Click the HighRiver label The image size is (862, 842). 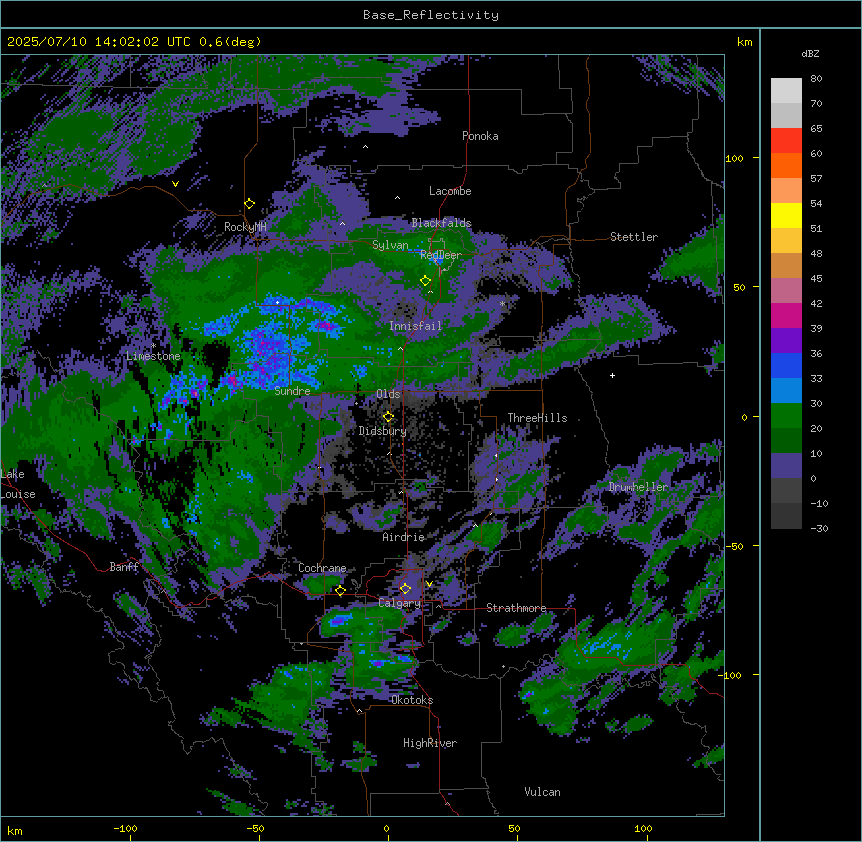click(x=430, y=743)
